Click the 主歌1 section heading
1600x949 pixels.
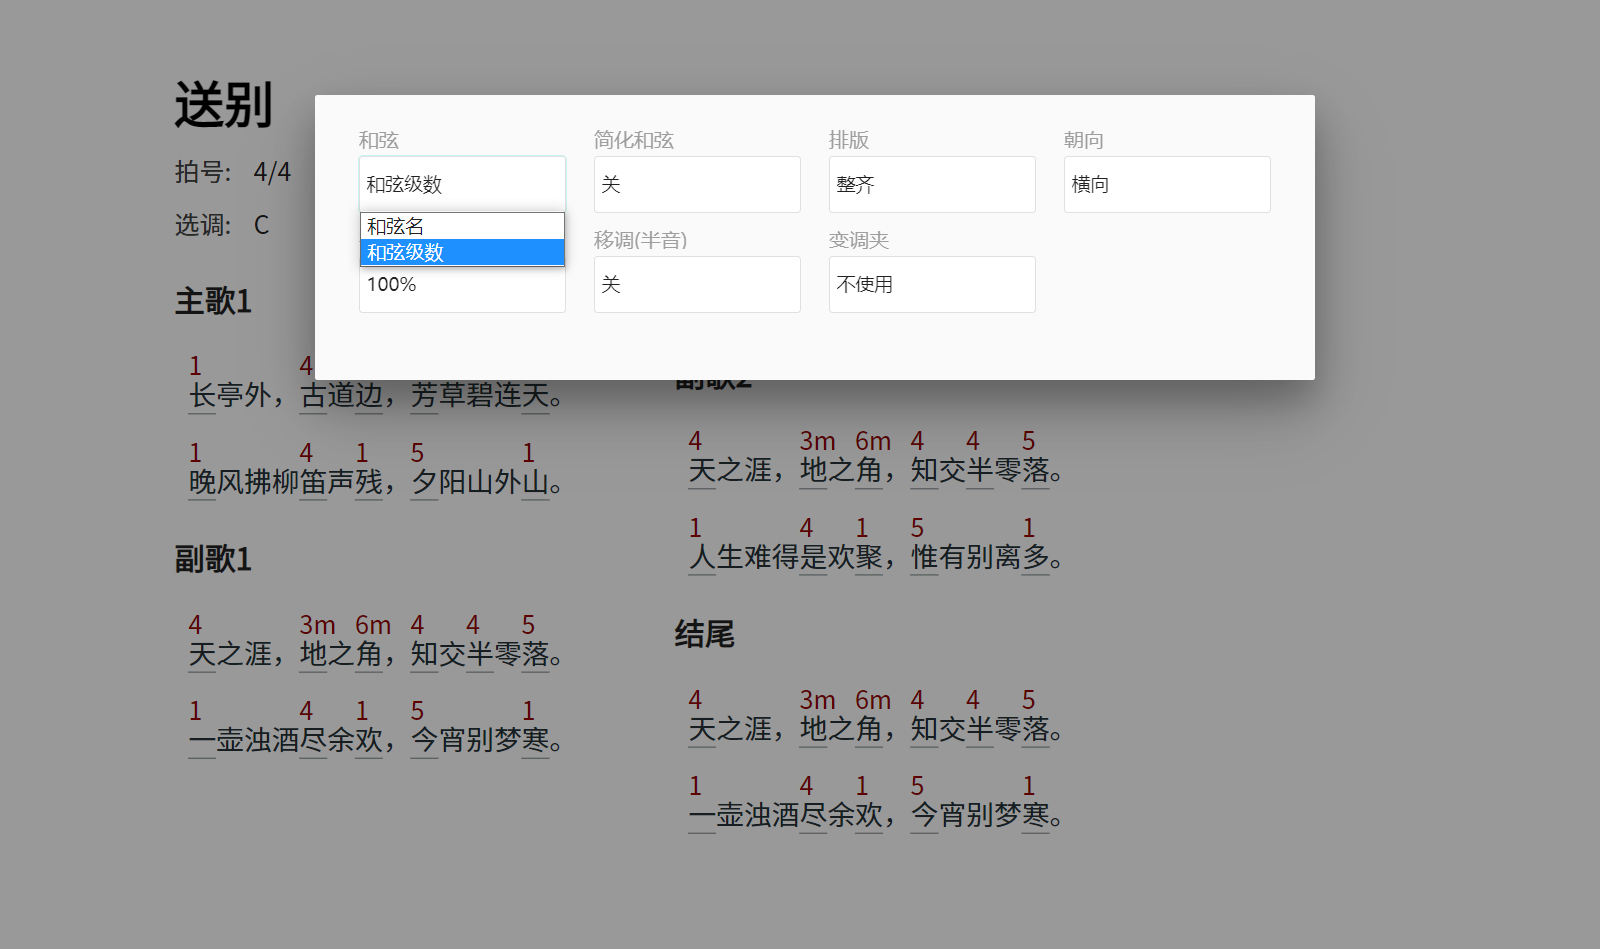click(x=213, y=301)
